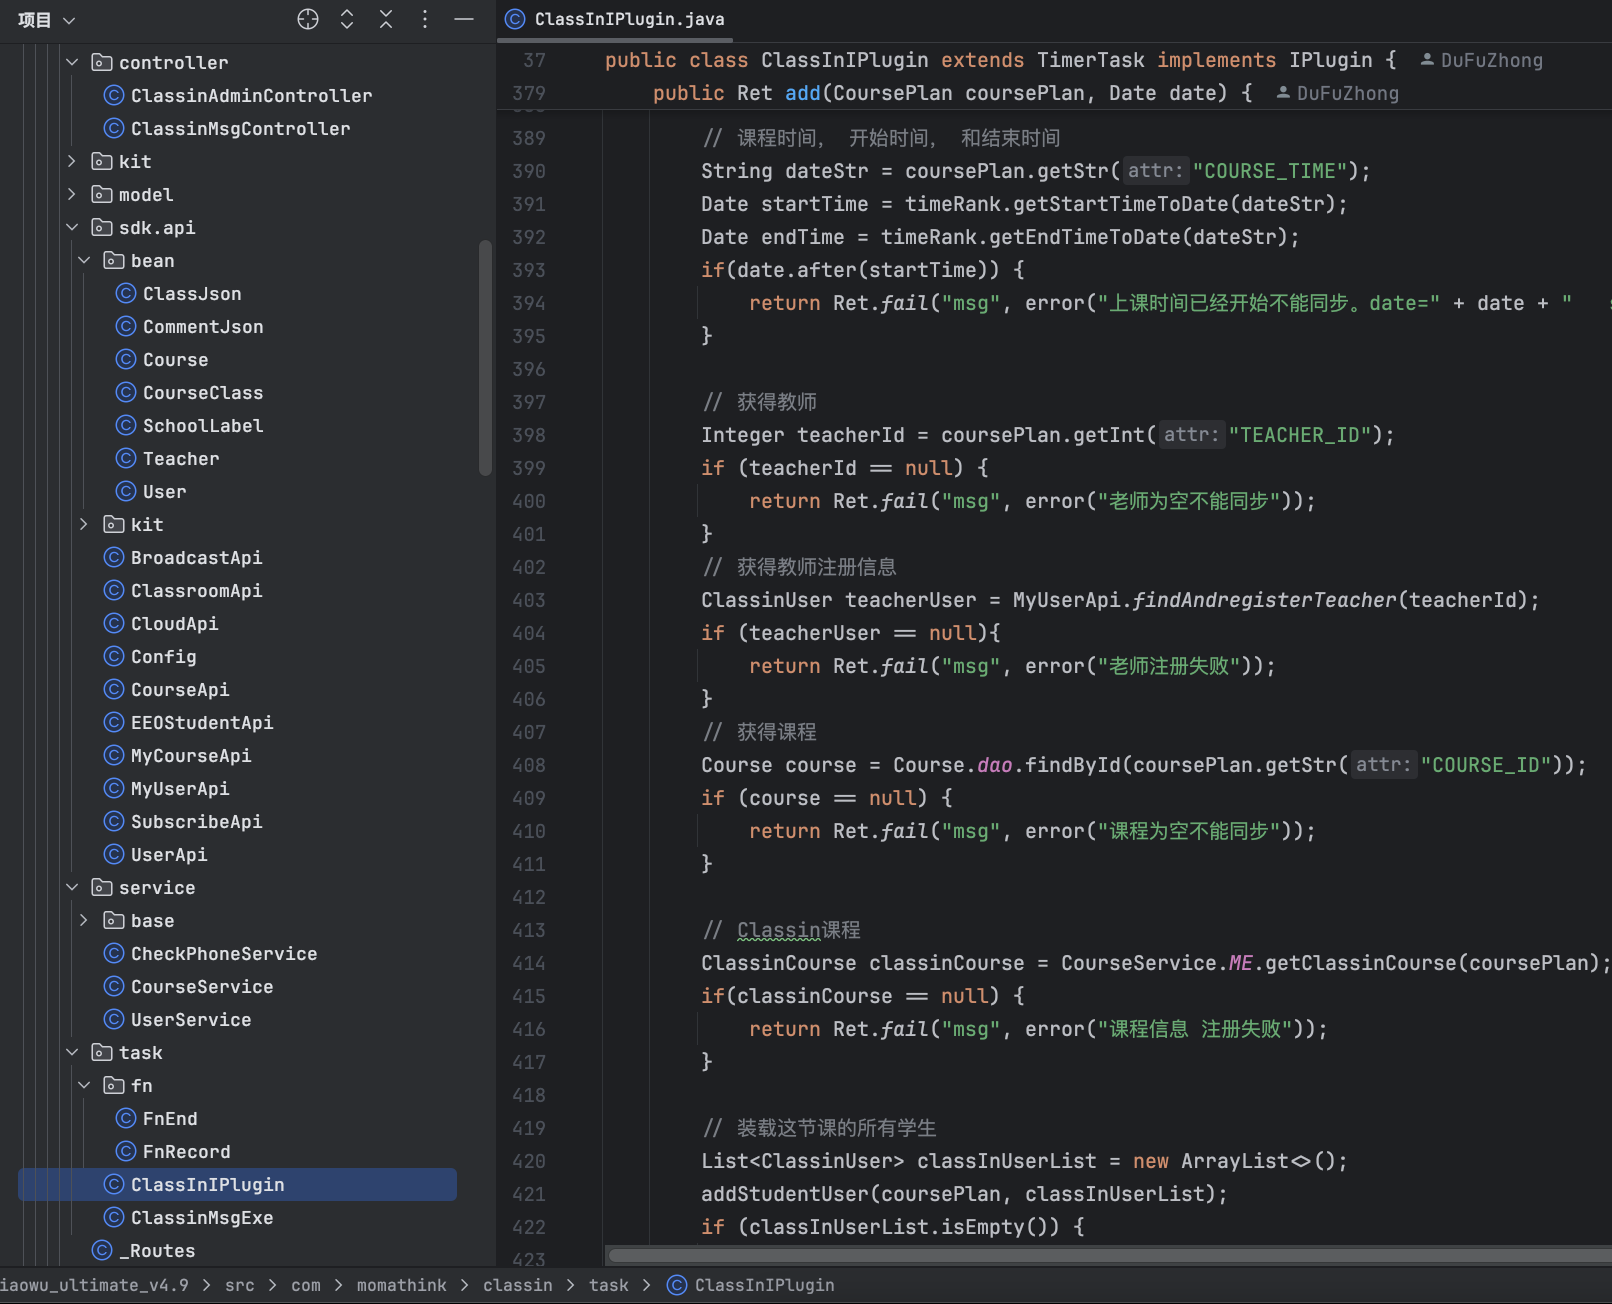Hide the project panel with minimize dash
The width and height of the screenshot is (1612, 1304).
tap(464, 19)
